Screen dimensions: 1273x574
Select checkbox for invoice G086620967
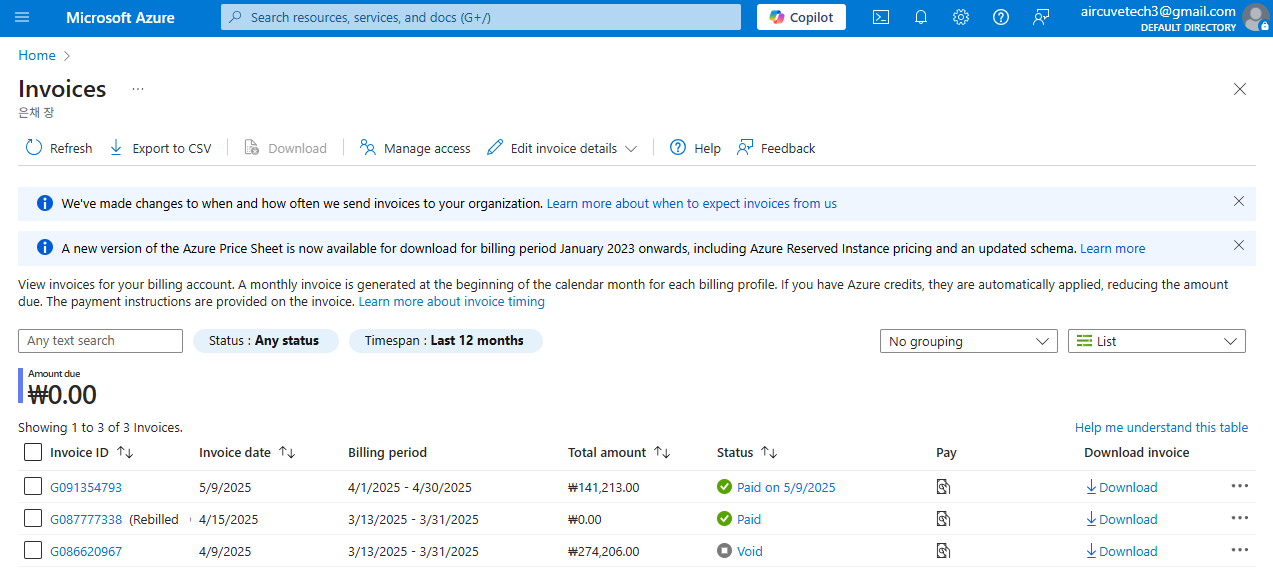(33, 551)
